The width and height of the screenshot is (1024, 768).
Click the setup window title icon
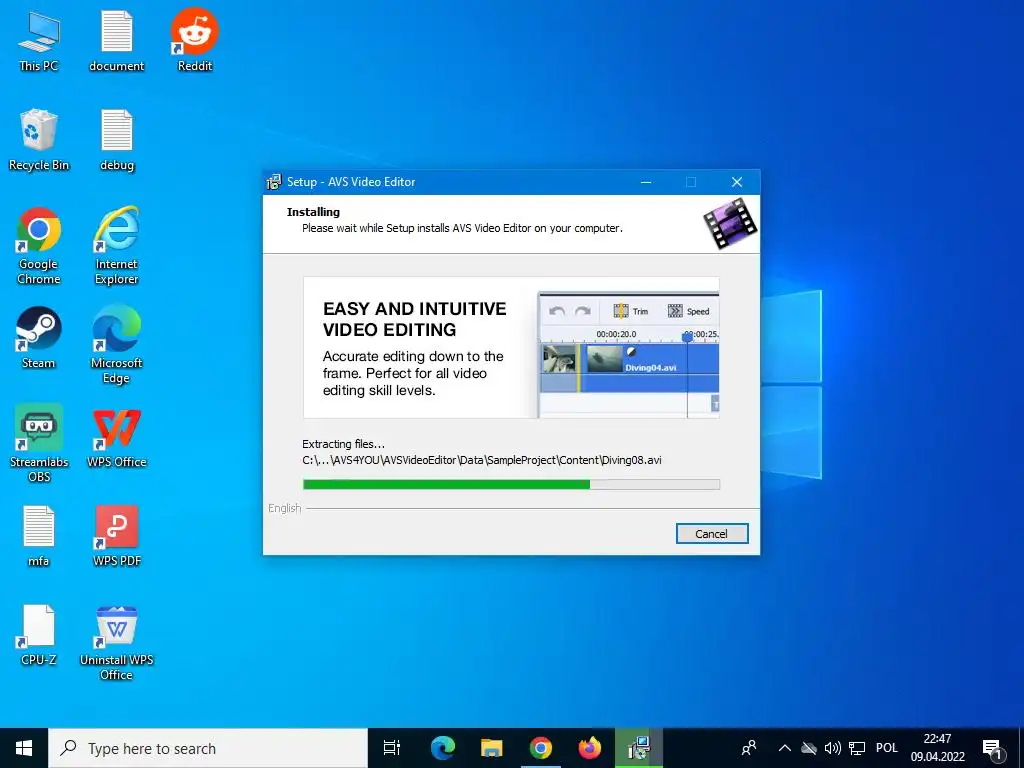[274, 182]
